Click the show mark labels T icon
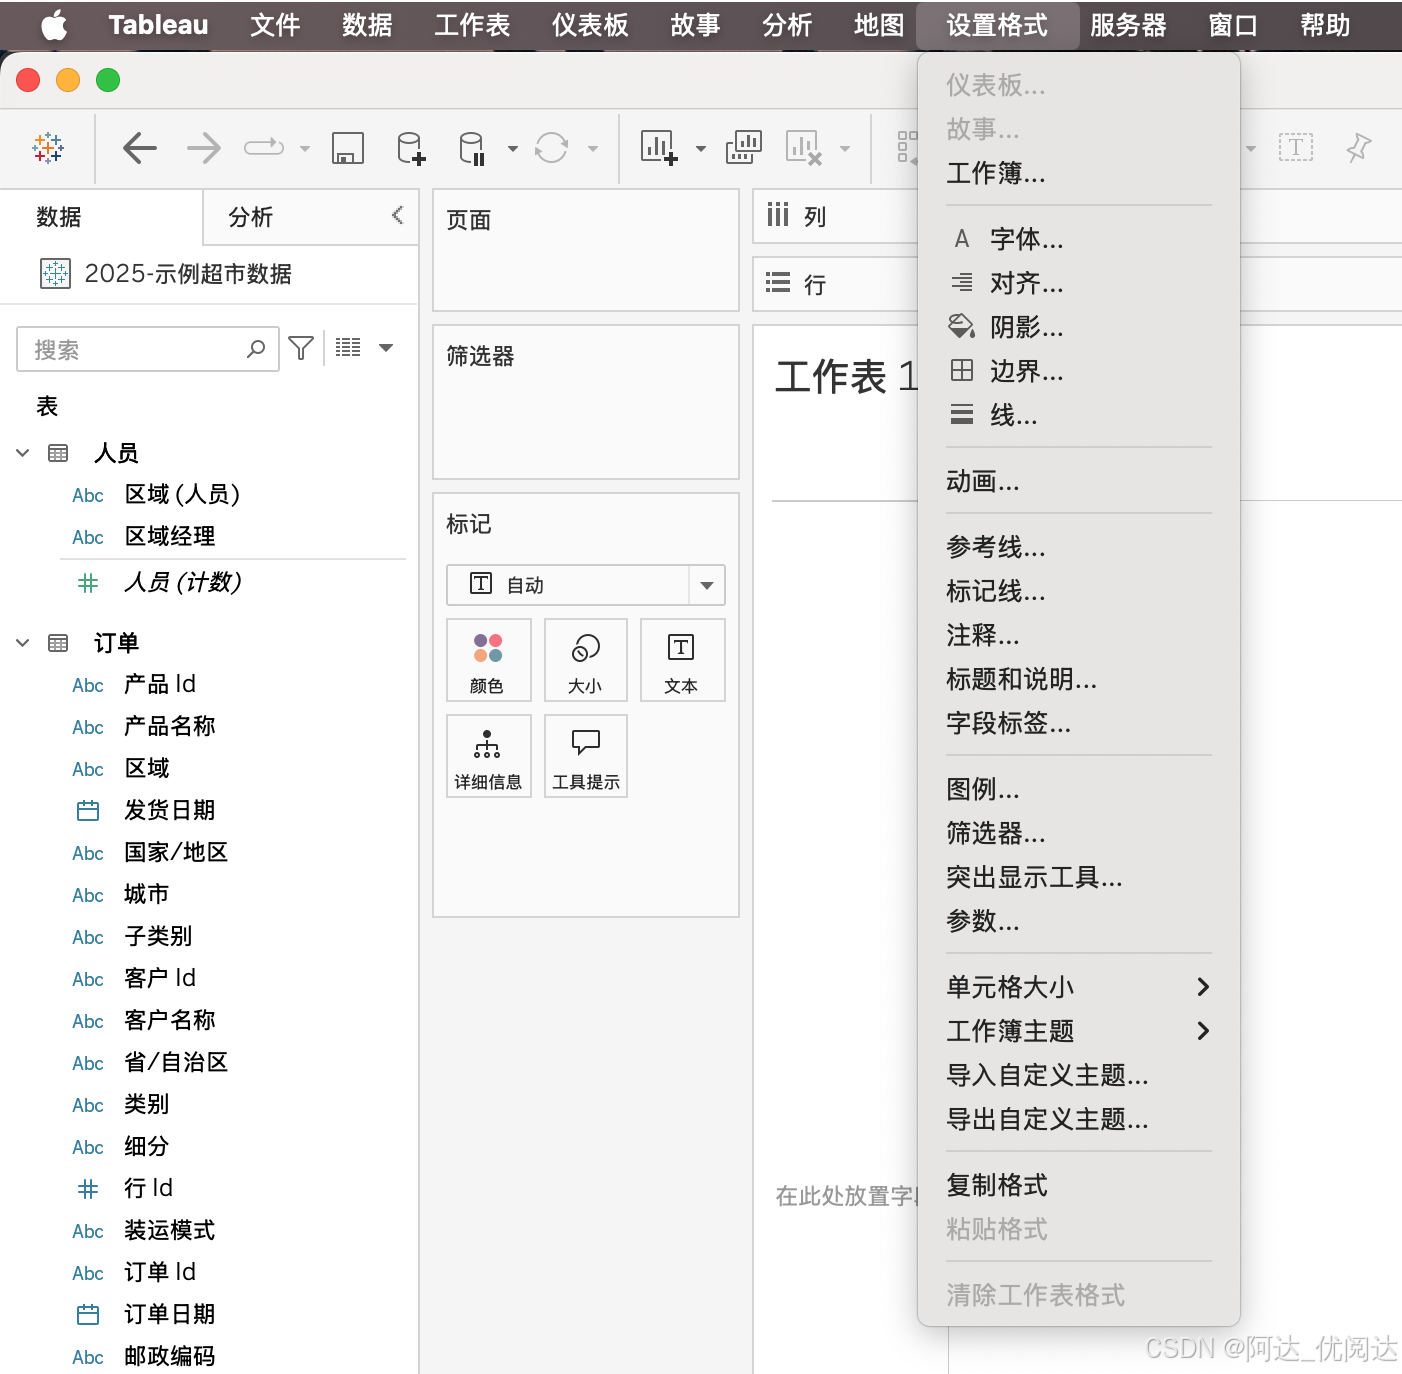The height and width of the screenshot is (1374, 1402). pos(1295,148)
